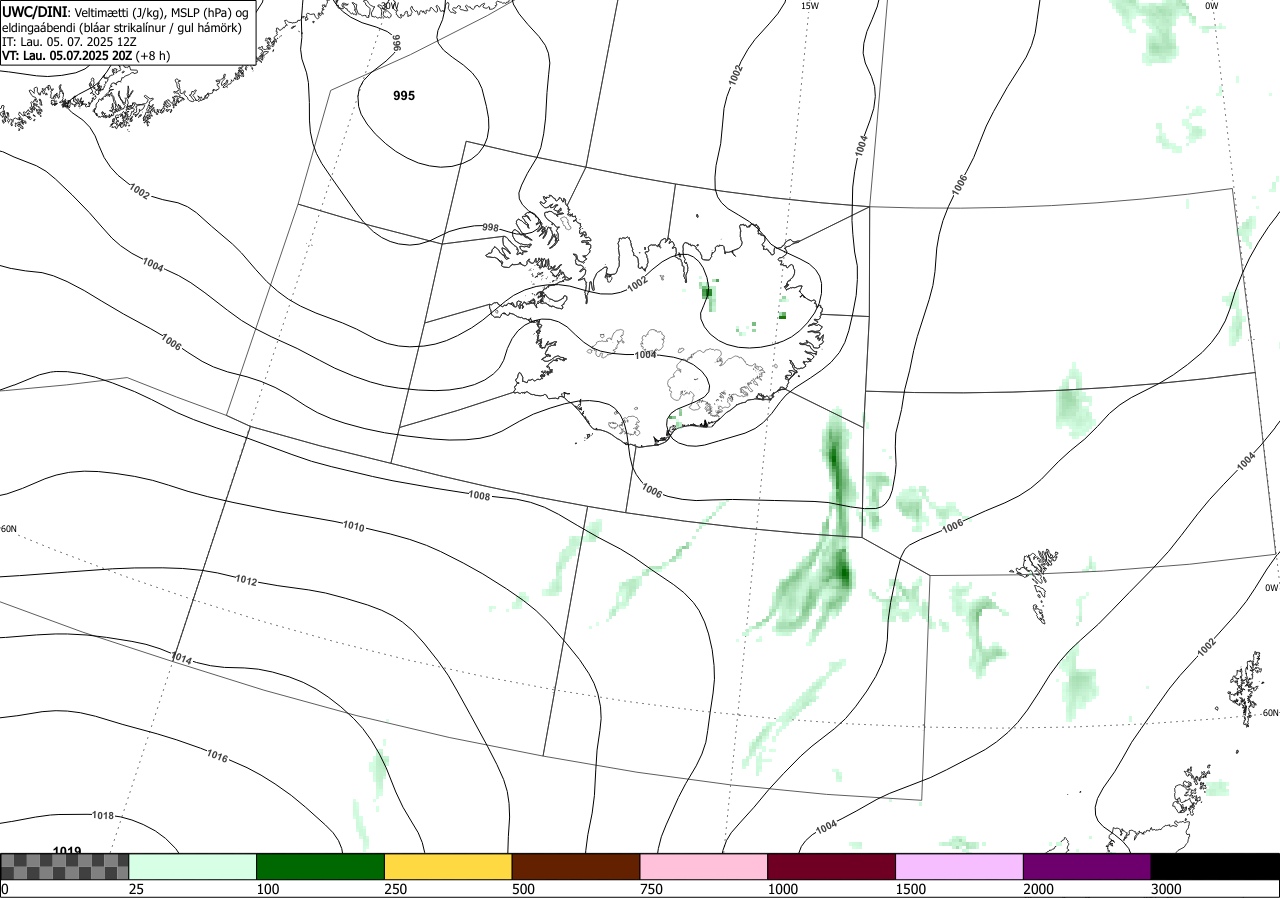Viewport: 1280px width, 898px height.
Task: Select the IT: Lau. 05. 07. 2025 12Z line
Action: click(x=68, y=42)
